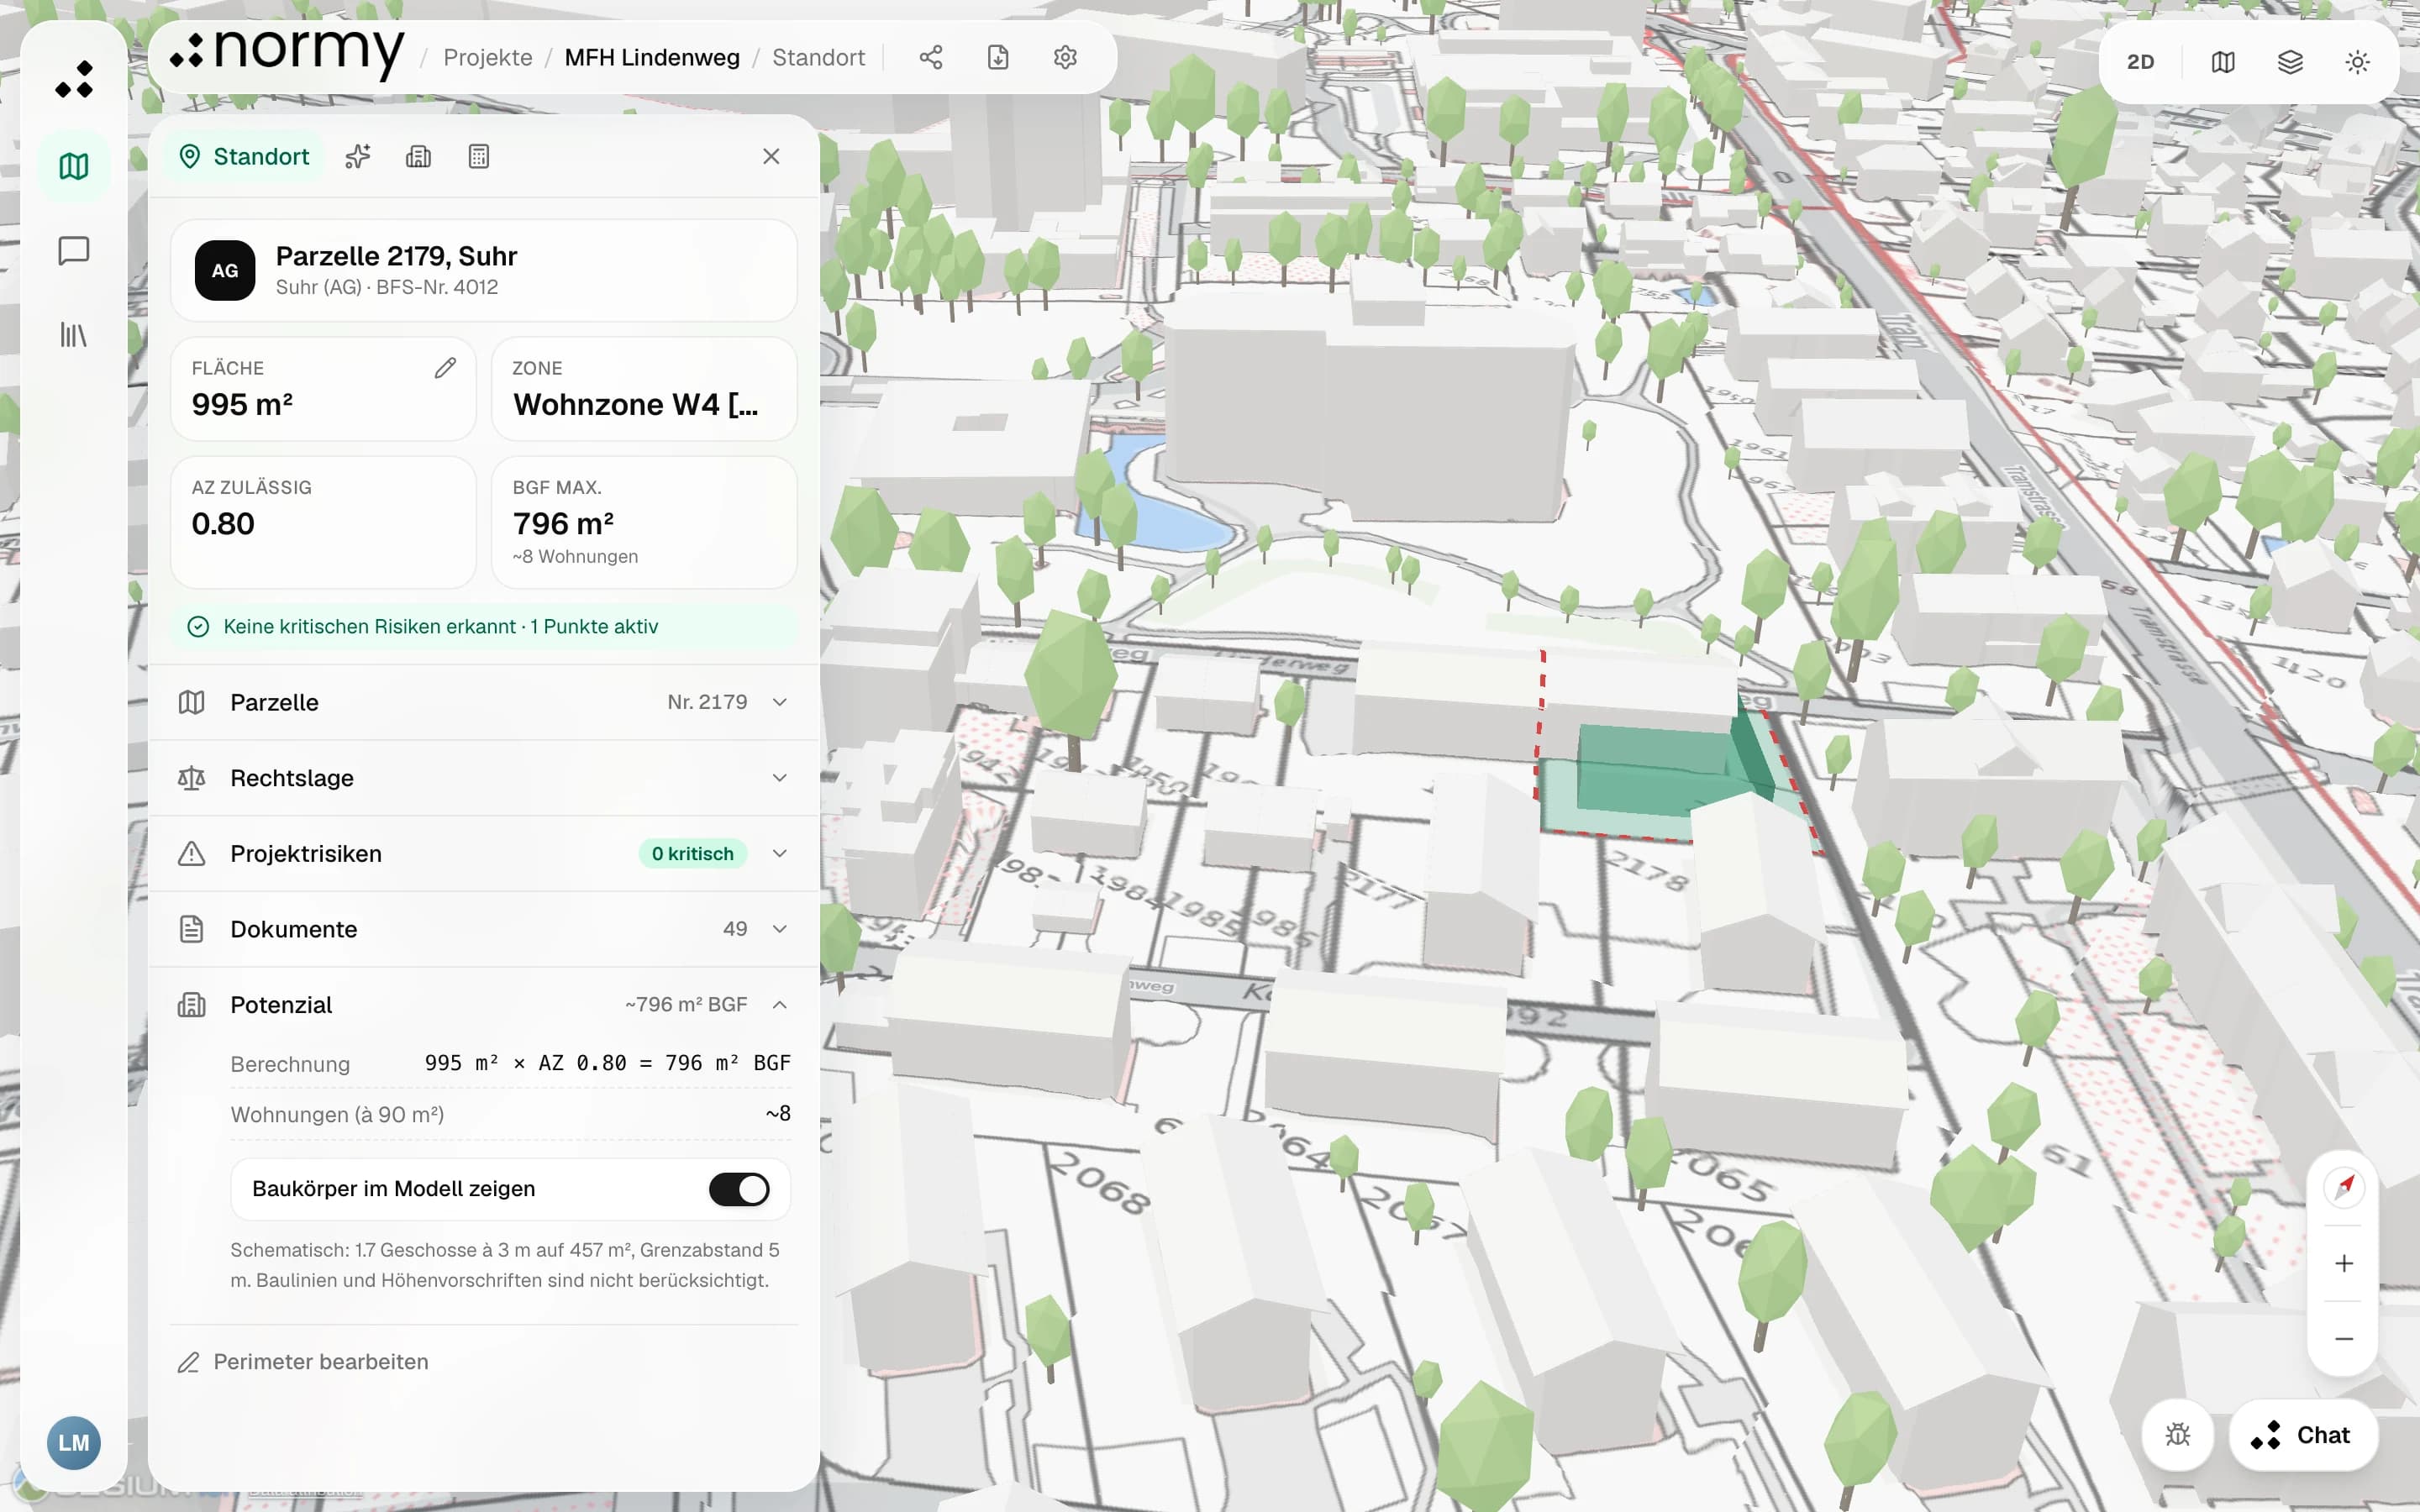
Task: Zoom in on the map
Action: (x=2344, y=1263)
